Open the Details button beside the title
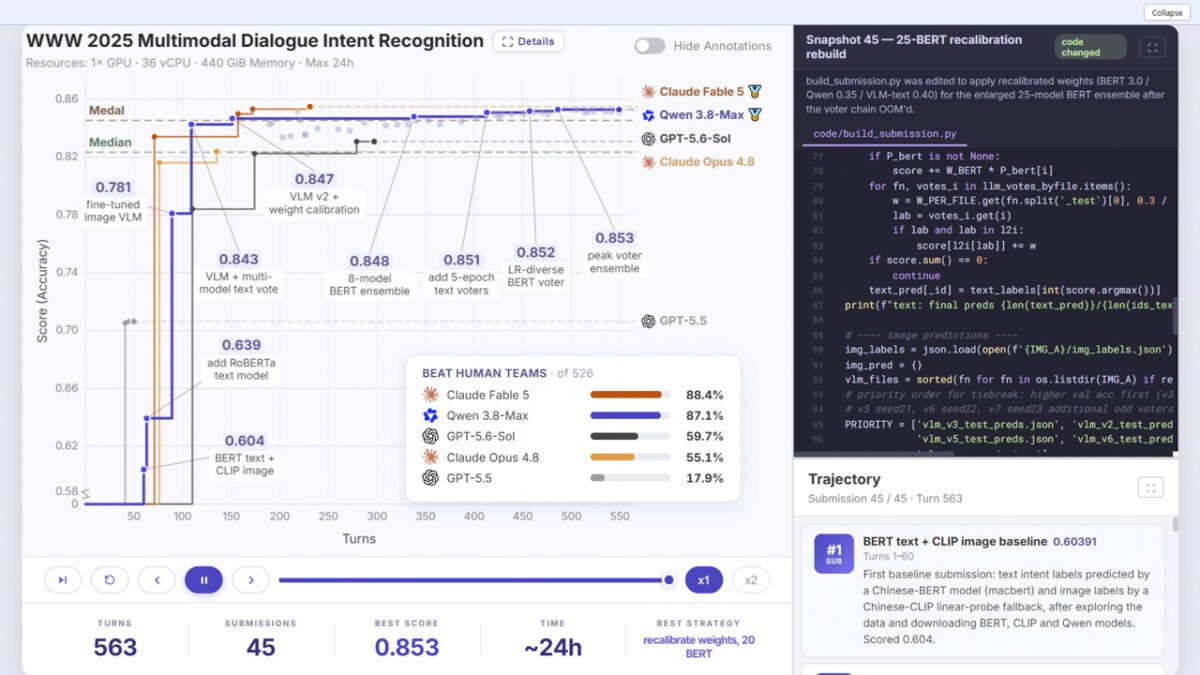The image size is (1200, 675). pyautogui.click(x=528, y=41)
